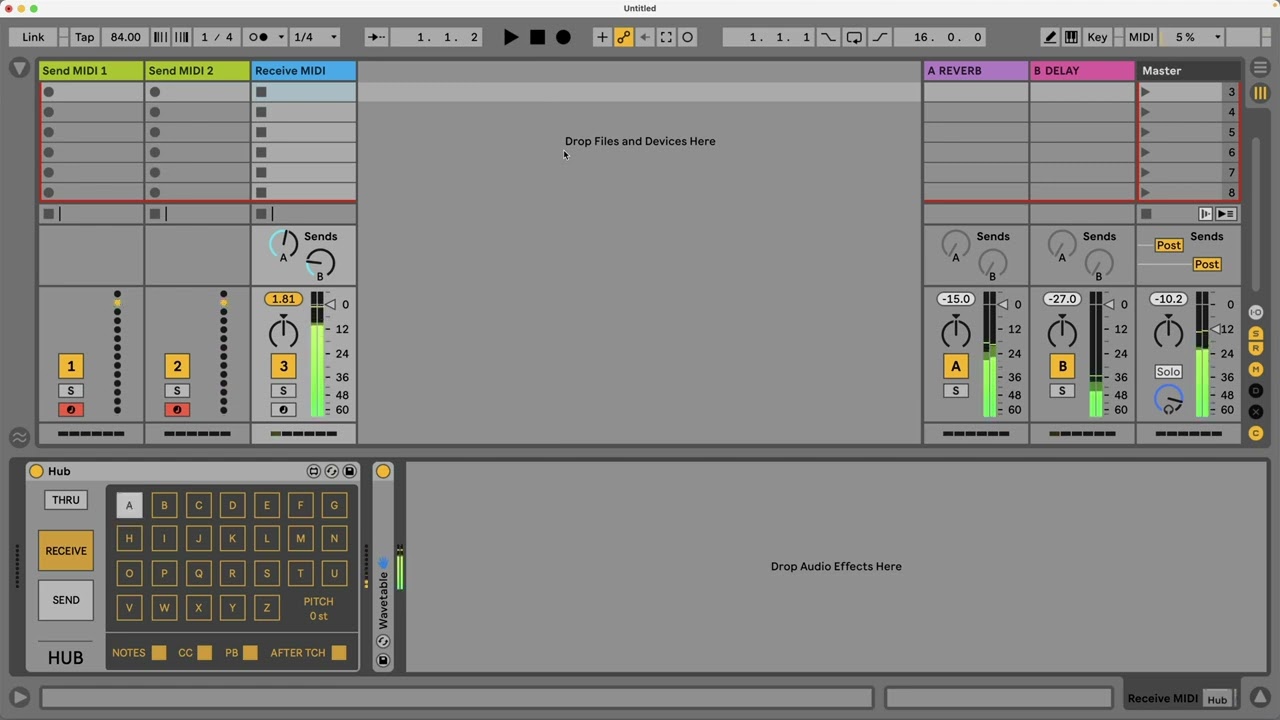Switch to Session view selector icon

1260,93
